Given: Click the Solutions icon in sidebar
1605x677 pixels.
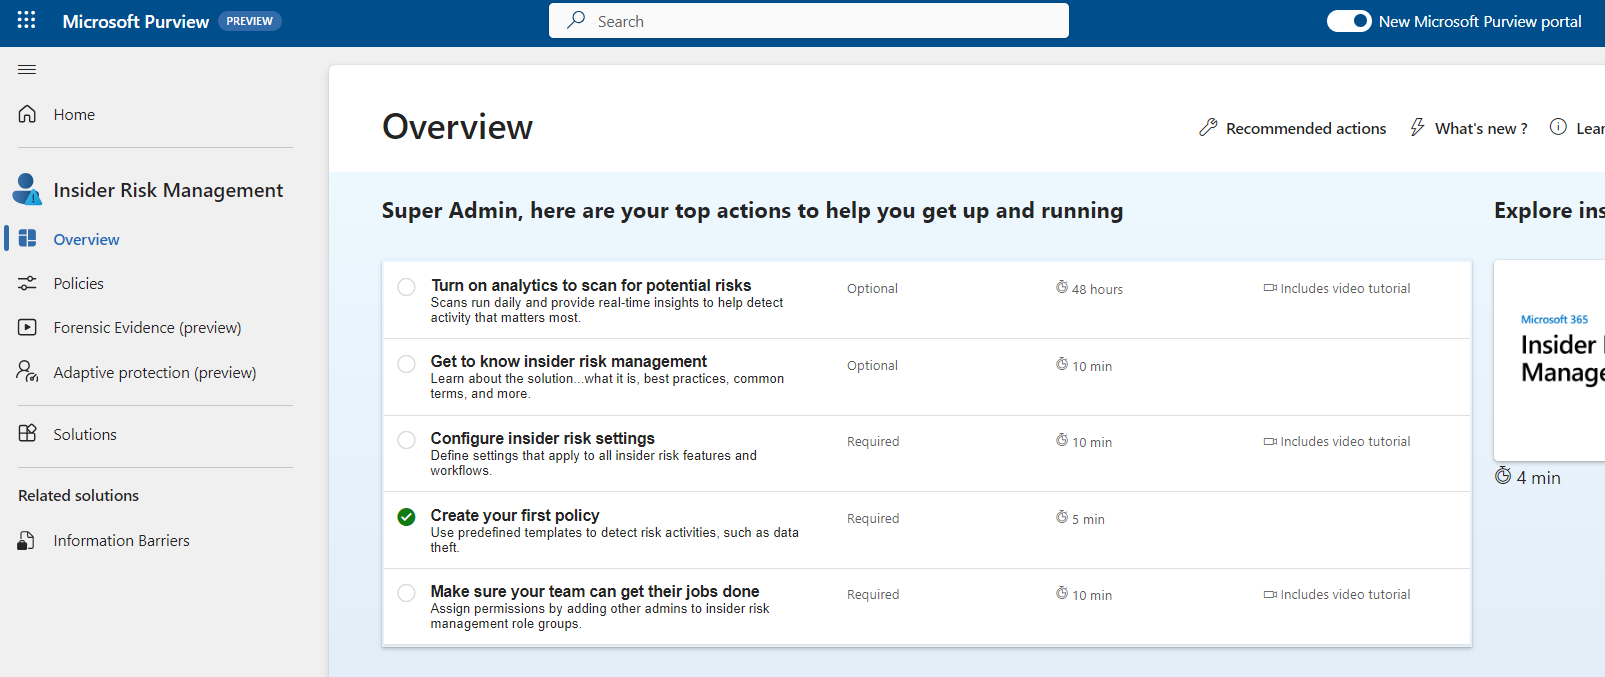Looking at the screenshot, I should click(27, 434).
